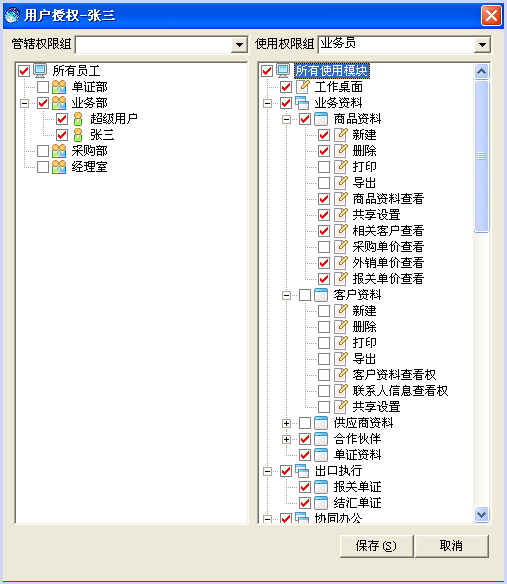This screenshot has height=584, width=507.
Task: Click the 取消 button
Action: tap(451, 546)
